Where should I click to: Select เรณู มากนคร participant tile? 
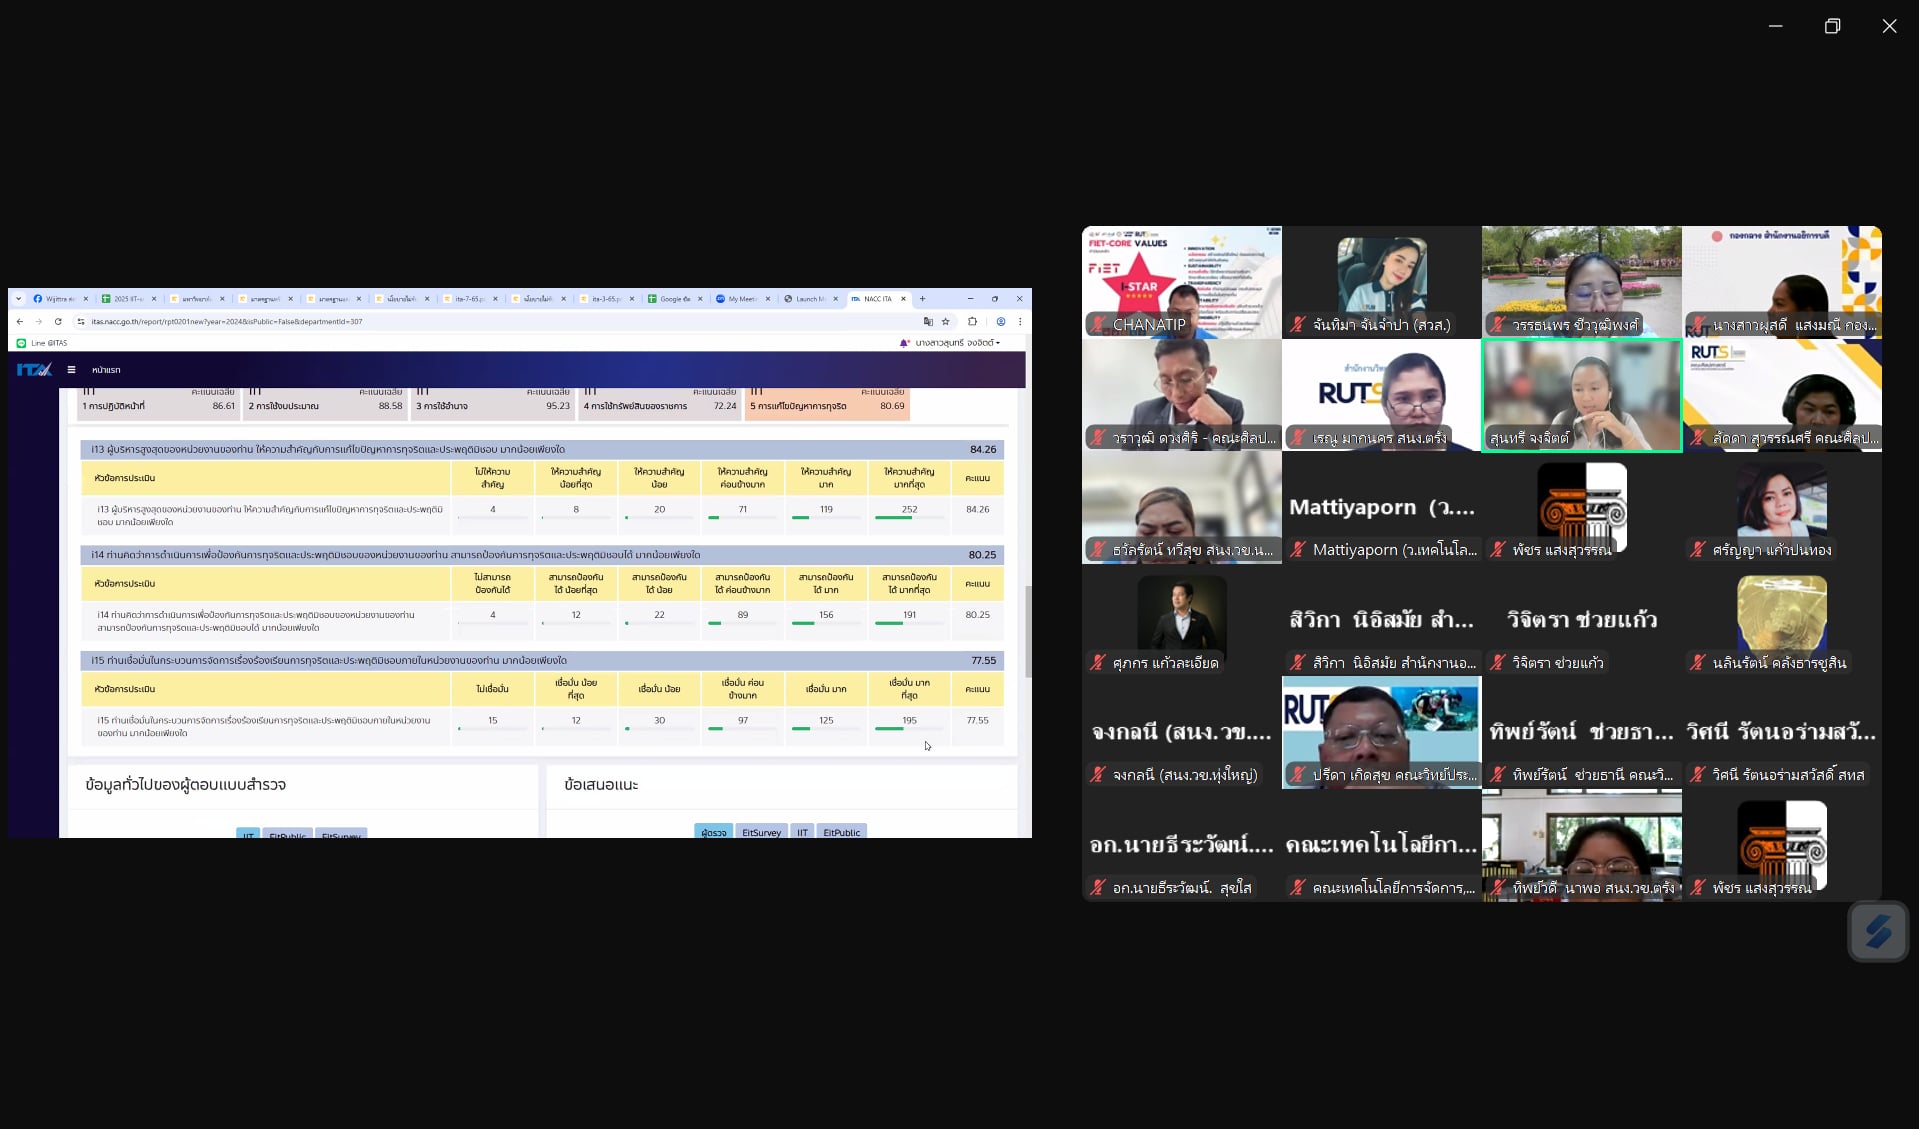click(x=1382, y=395)
